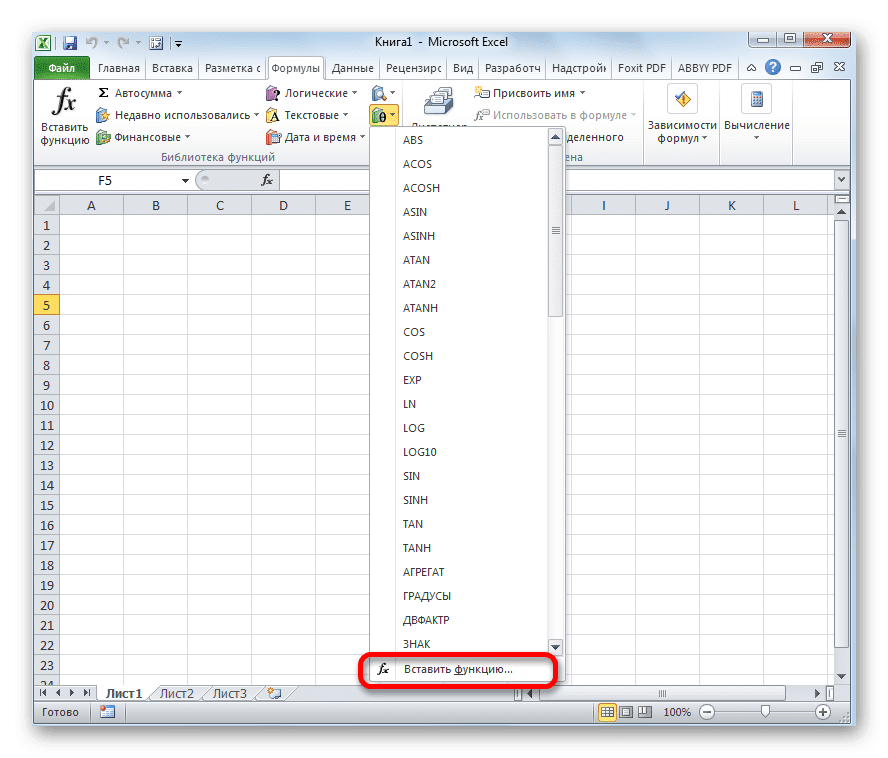Image resolution: width=888 pixels, height=758 pixels.
Task: Open the Name Box dropdown arrow
Action: tap(185, 181)
